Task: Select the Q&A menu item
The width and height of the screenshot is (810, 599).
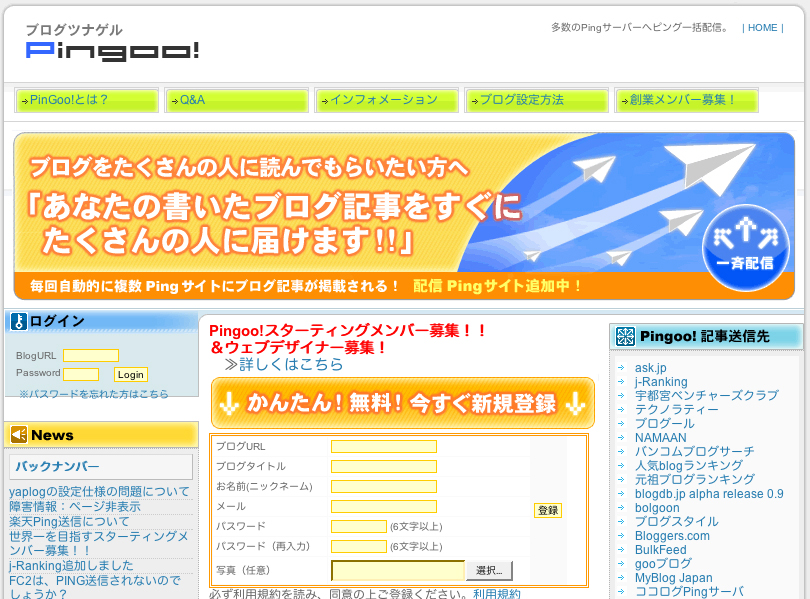Action: pyautogui.click(x=237, y=100)
